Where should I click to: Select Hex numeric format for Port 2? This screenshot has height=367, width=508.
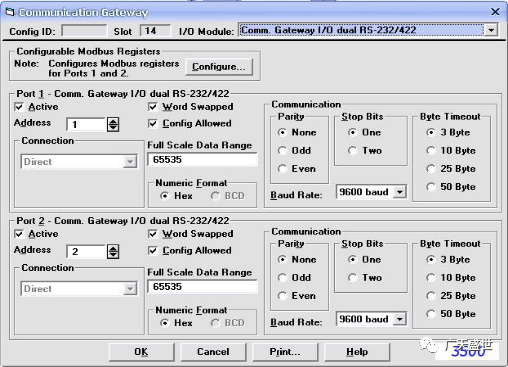point(164,323)
